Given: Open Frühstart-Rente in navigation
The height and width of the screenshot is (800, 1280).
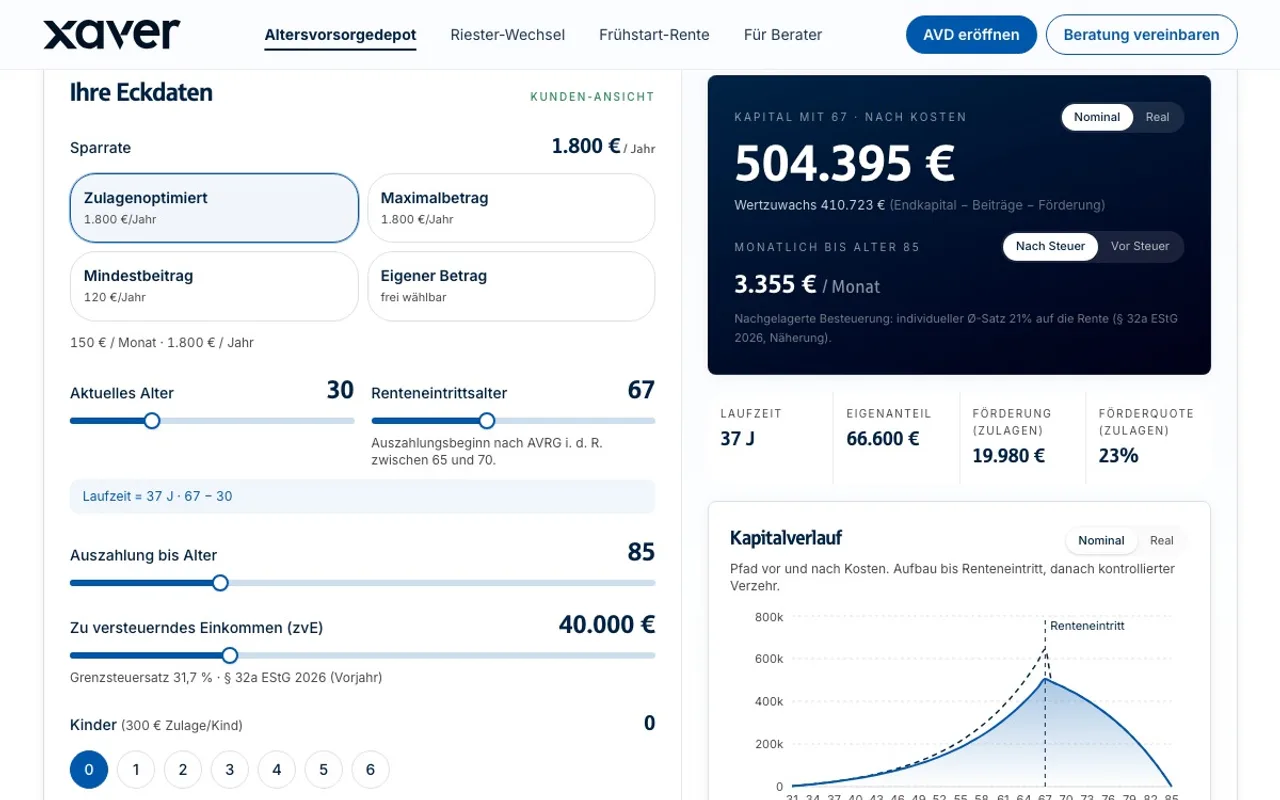Looking at the screenshot, I should click(x=654, y=35).
